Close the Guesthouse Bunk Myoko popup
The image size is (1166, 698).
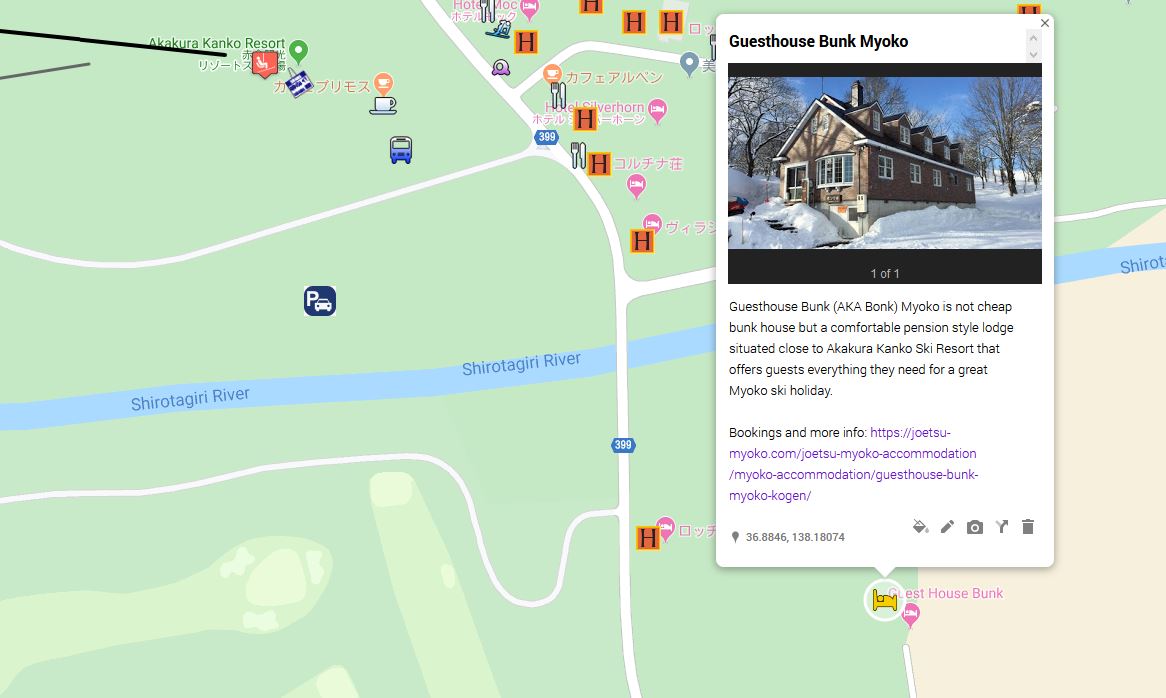click(1045, 23)
